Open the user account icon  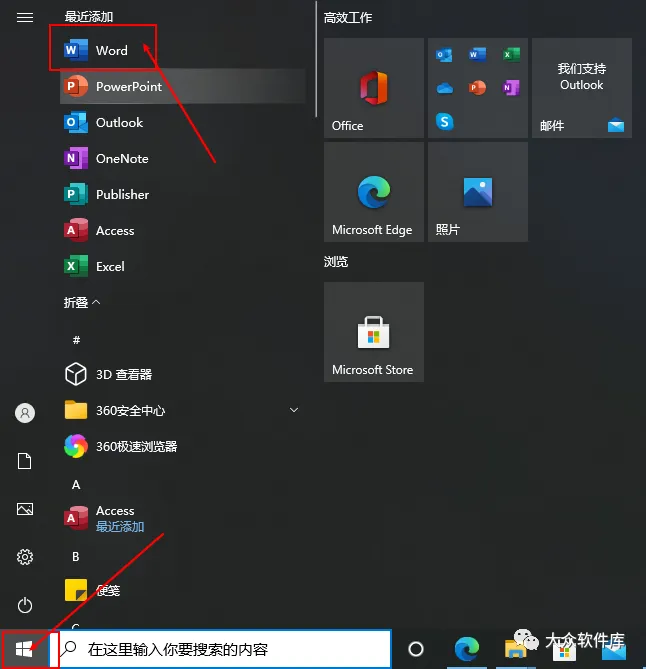25,413
